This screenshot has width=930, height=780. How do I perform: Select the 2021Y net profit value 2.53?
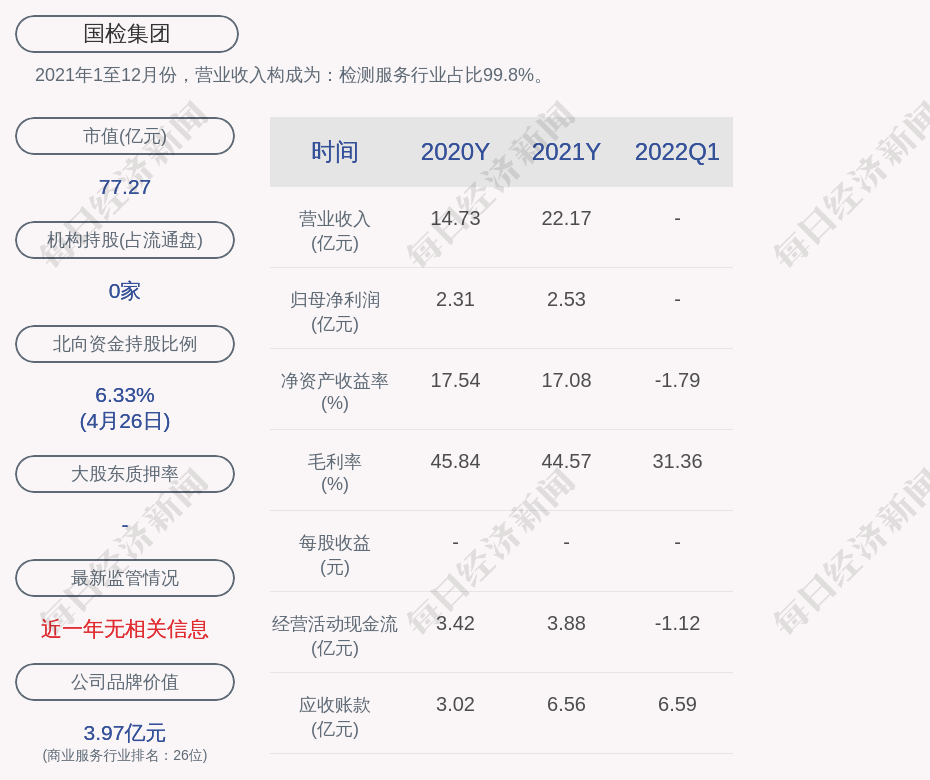click(566, 300)
